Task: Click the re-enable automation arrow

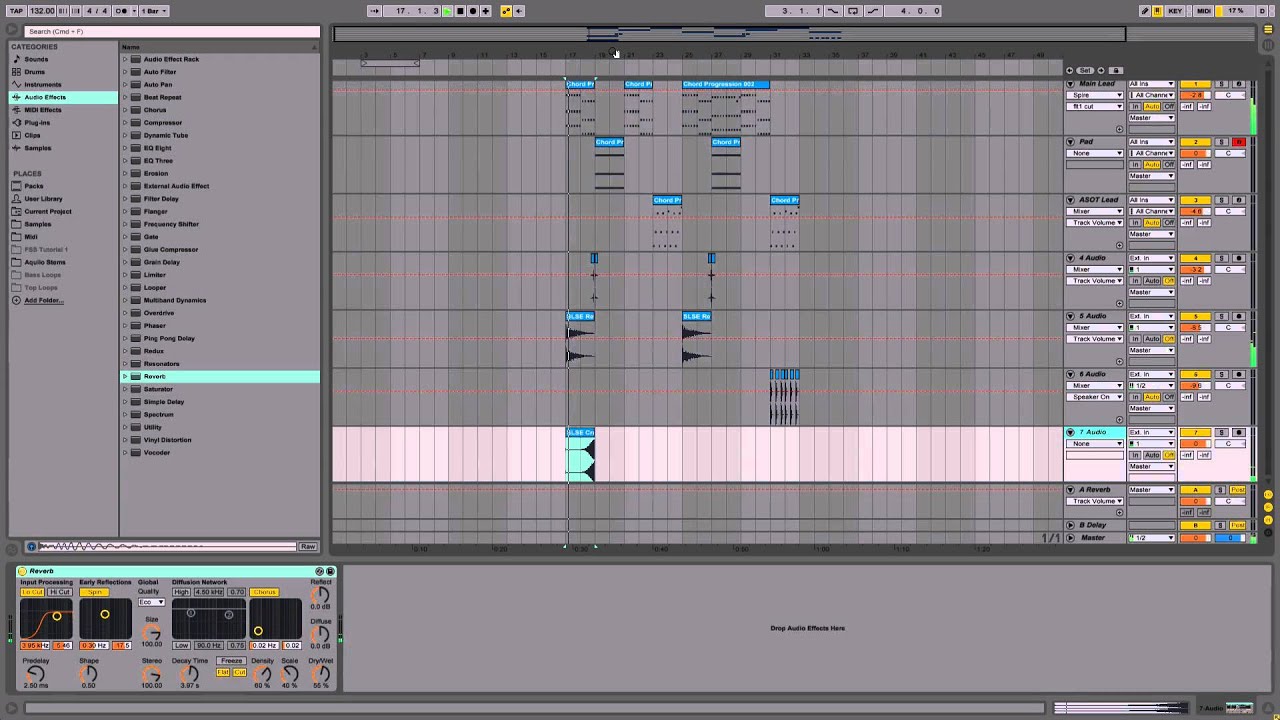Action: pos(519,11)
